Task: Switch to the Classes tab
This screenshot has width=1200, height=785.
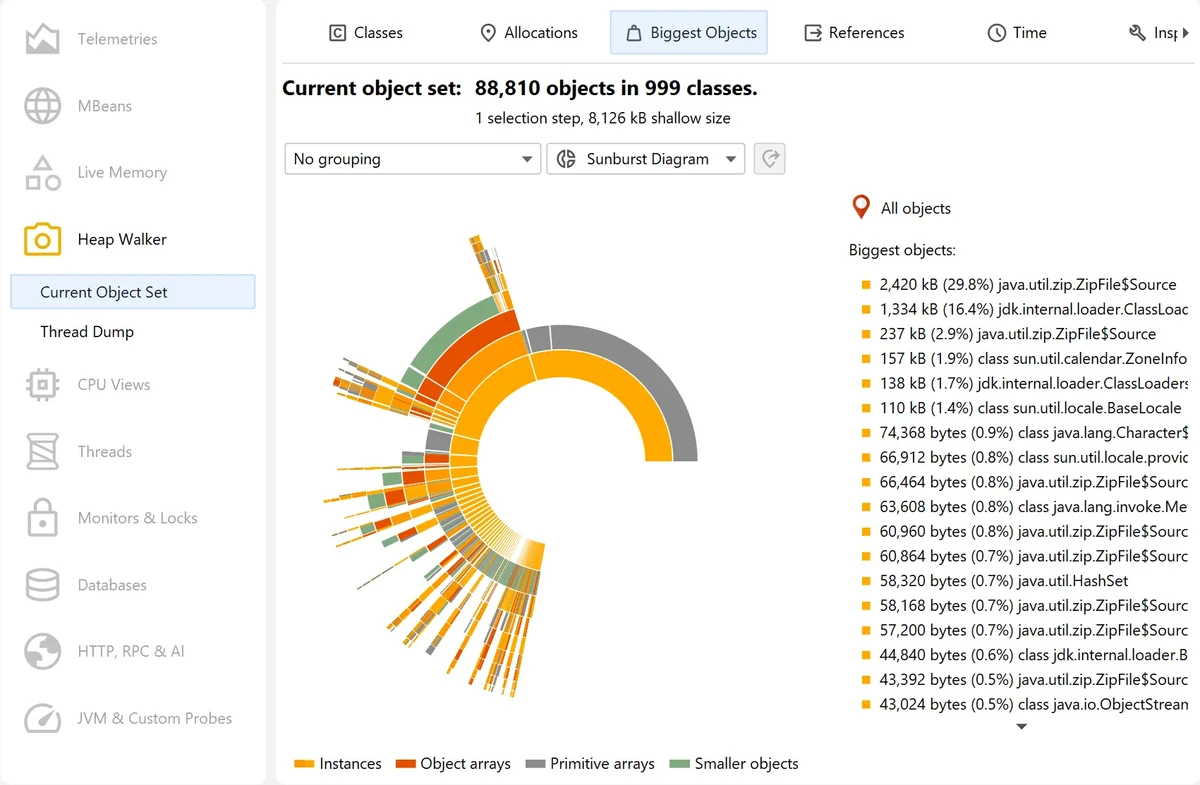Action: point(366,33)
